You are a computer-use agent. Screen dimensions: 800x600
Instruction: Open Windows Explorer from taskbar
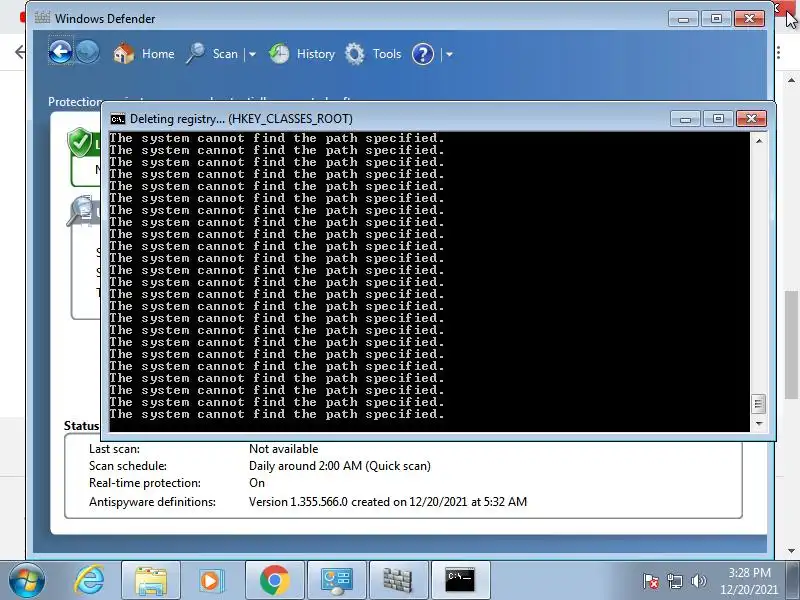coord(151,580)
